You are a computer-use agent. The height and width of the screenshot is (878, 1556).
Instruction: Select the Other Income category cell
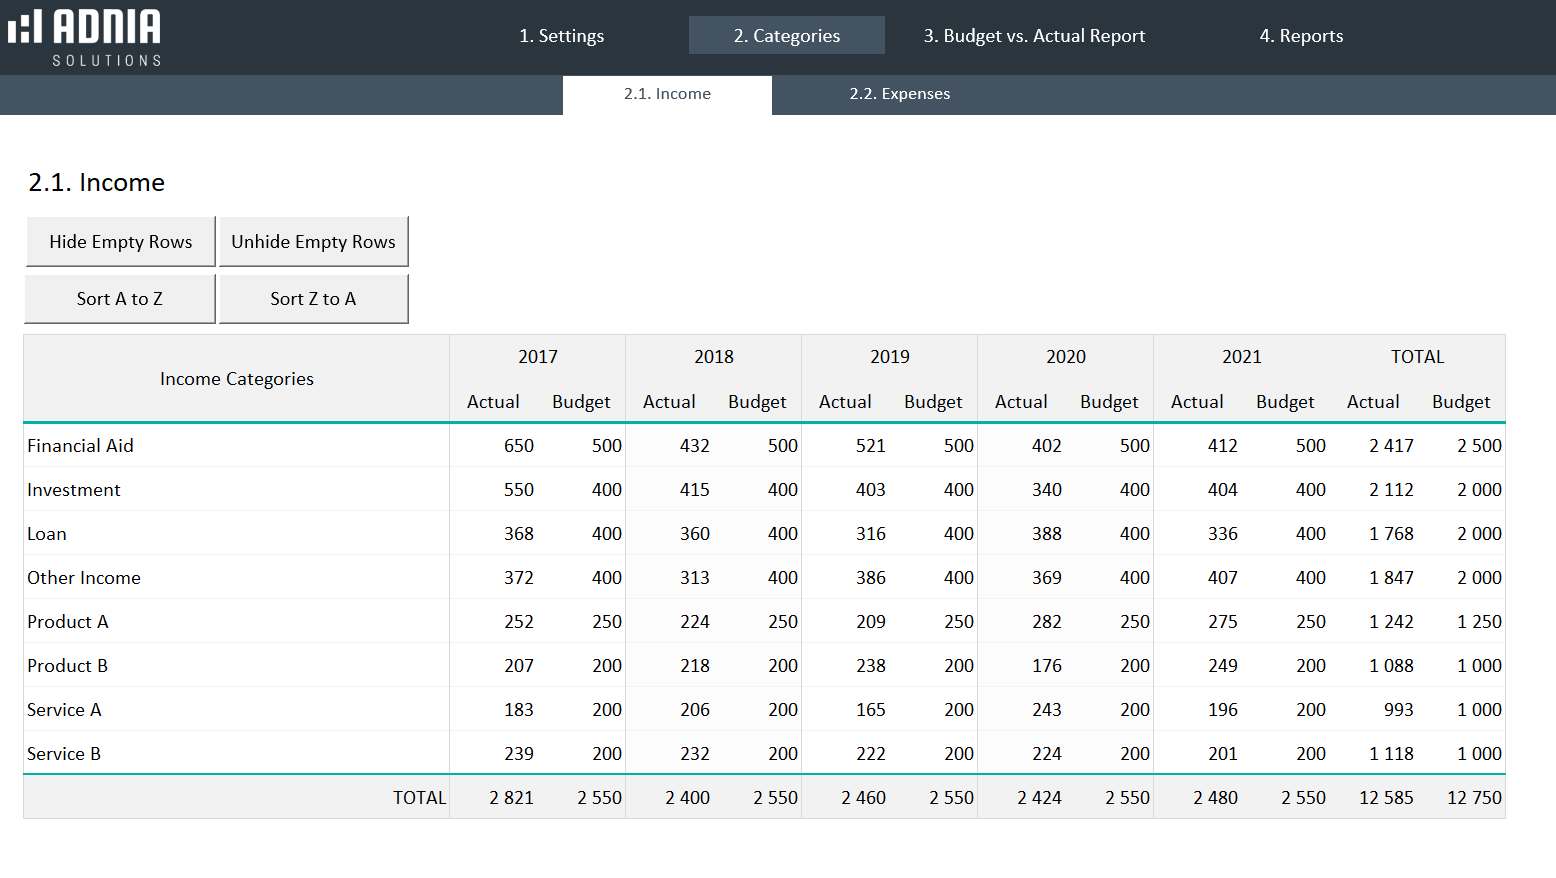pyautogui.click(x=84, y=578)
